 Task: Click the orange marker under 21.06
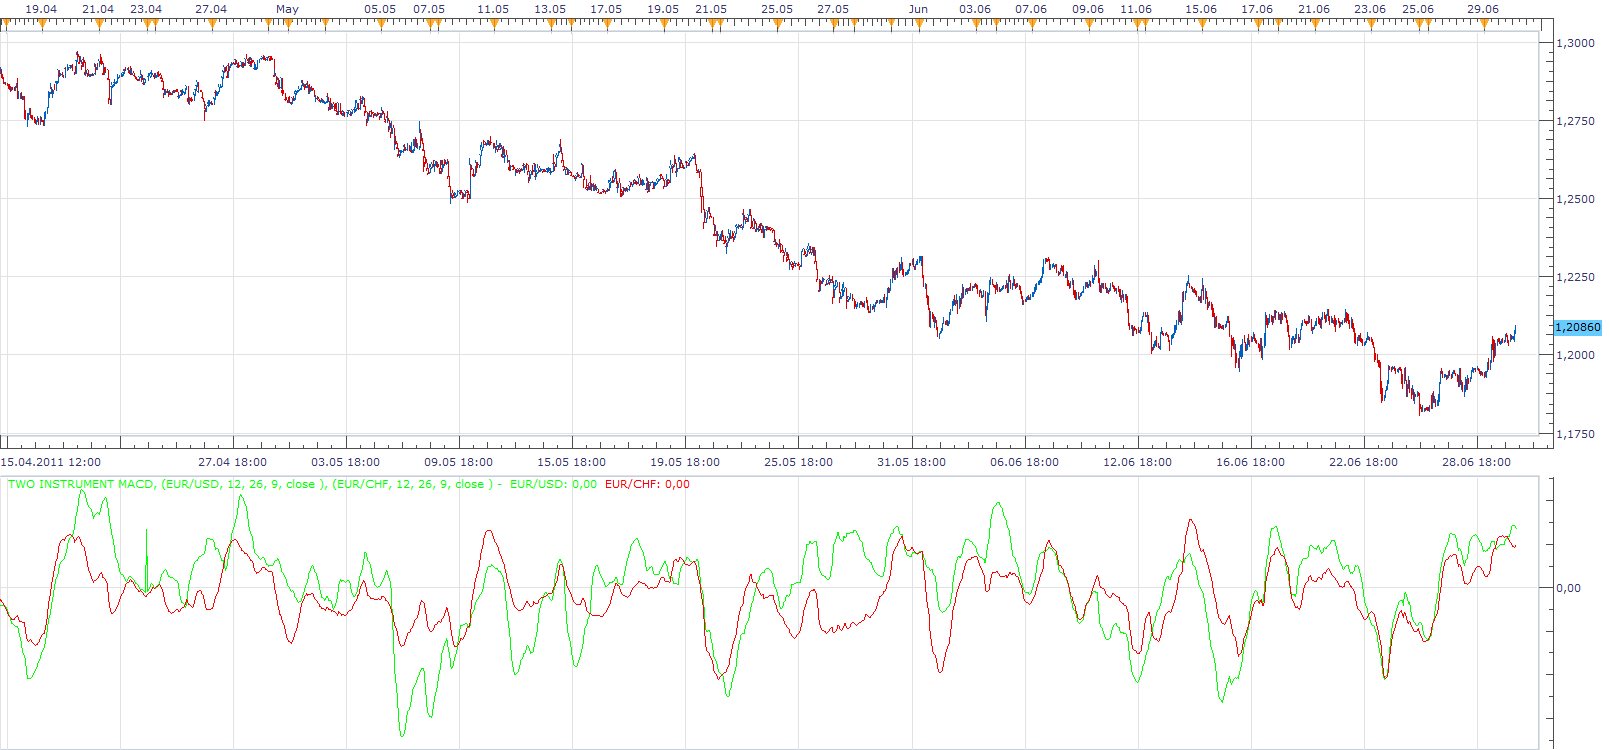1314,24
